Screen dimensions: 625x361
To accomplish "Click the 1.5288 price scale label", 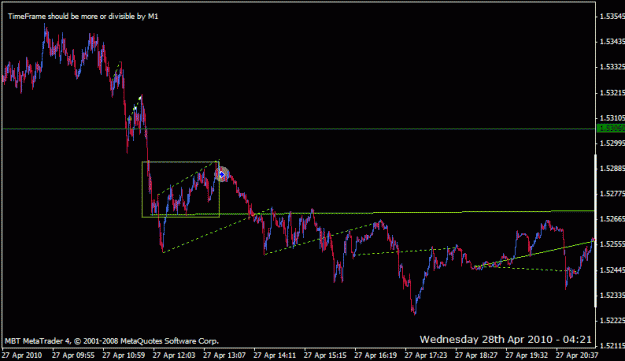I will [612, 168].
